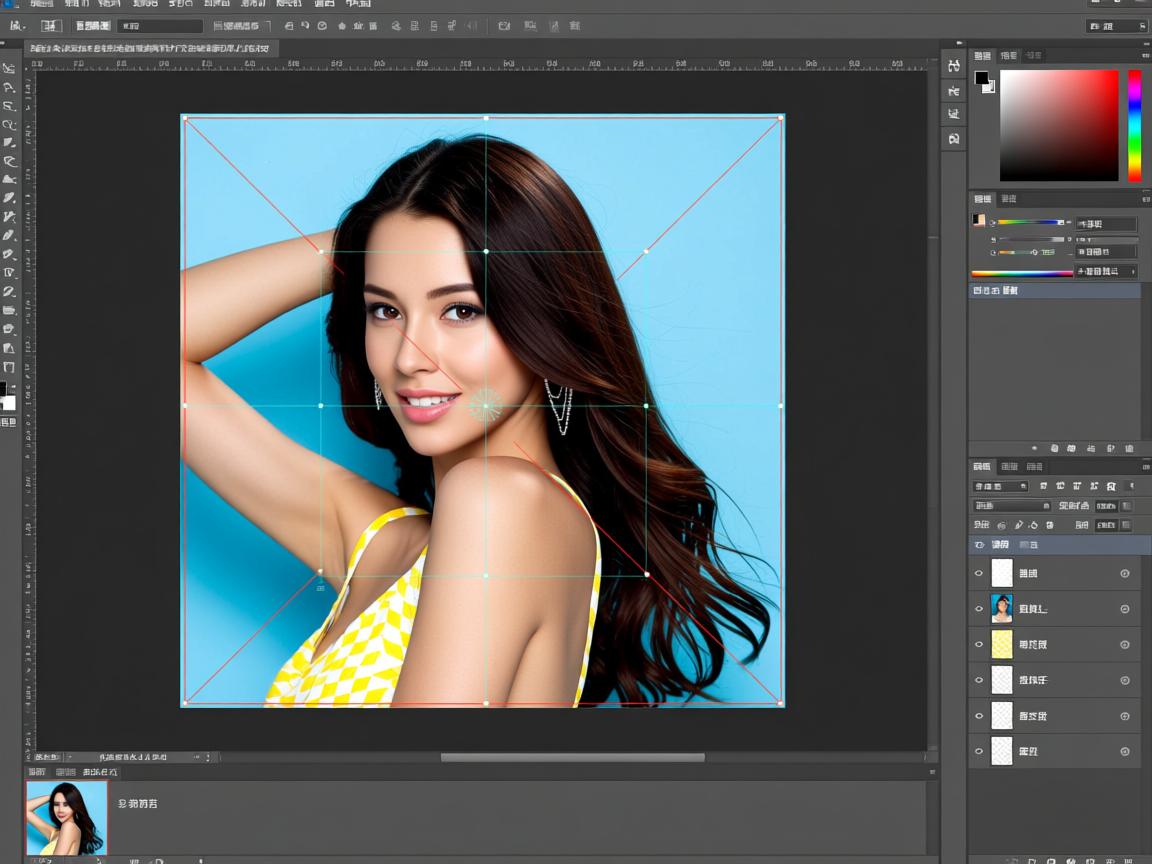Click the document title tab above the canvas
Screen dimensions: 1152x864
point(150,48)
